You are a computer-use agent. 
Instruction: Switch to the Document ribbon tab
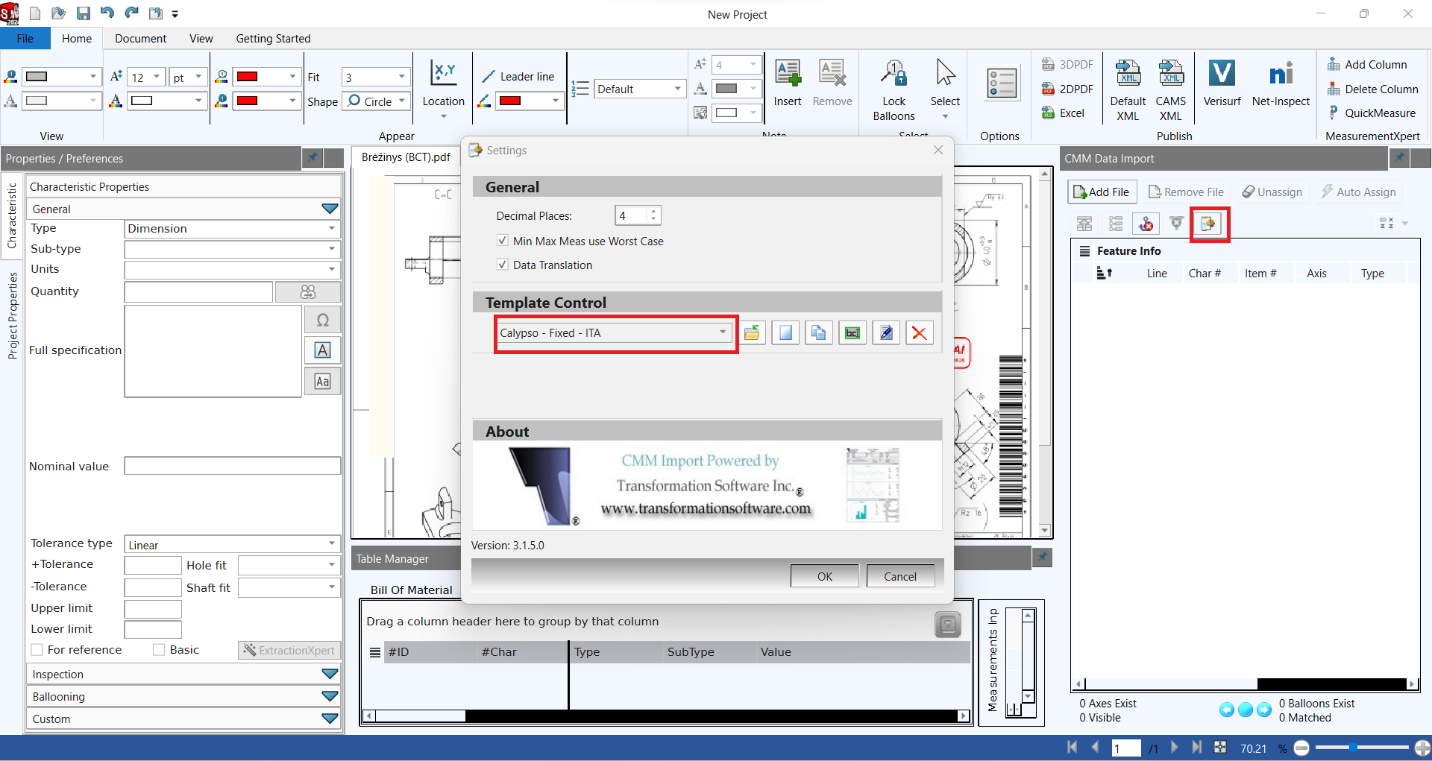140,38
